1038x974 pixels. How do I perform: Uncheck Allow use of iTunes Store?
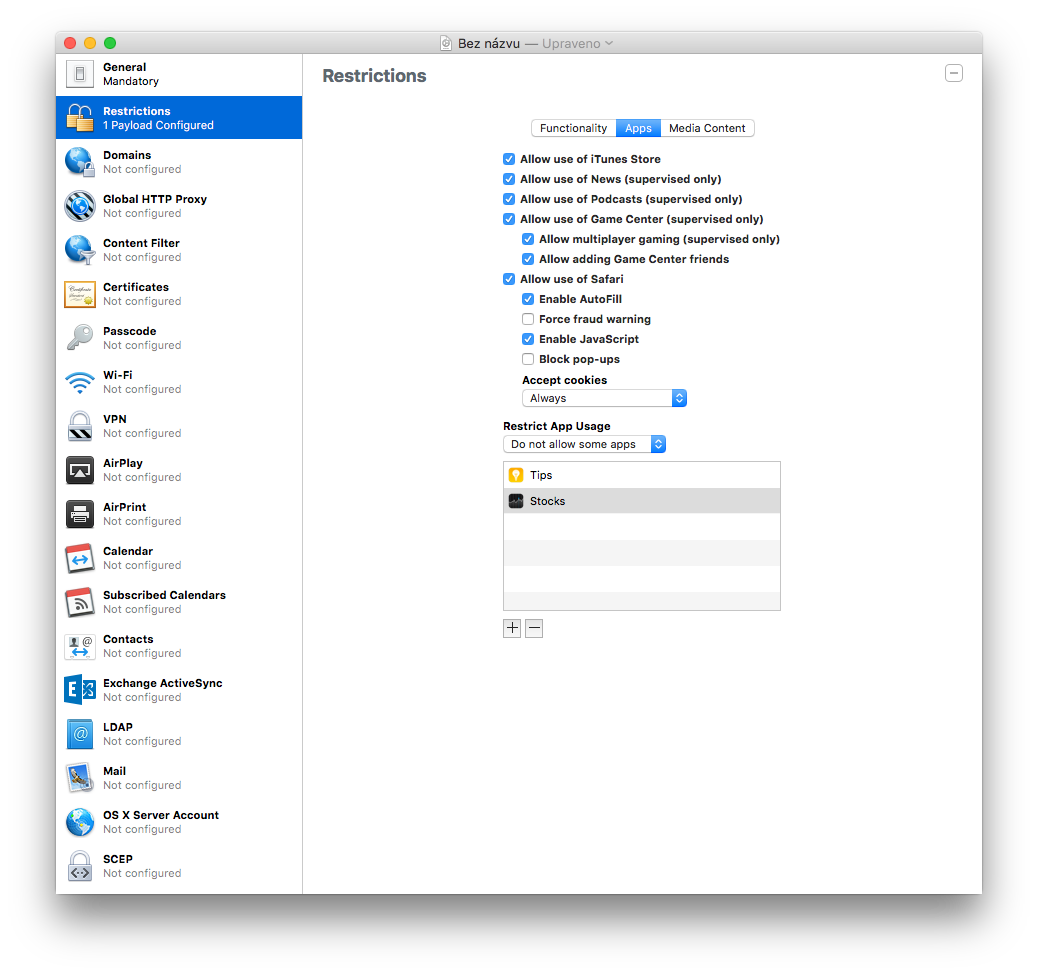pyautogui.click(x=509, y=159)
